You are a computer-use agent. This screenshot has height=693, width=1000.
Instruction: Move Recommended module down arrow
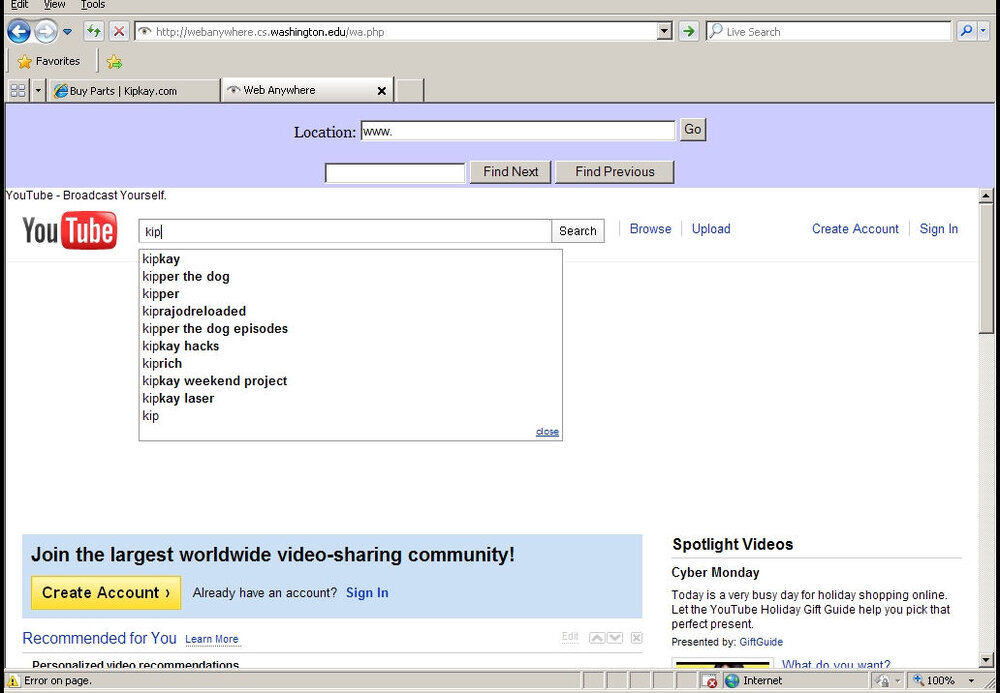615,638
